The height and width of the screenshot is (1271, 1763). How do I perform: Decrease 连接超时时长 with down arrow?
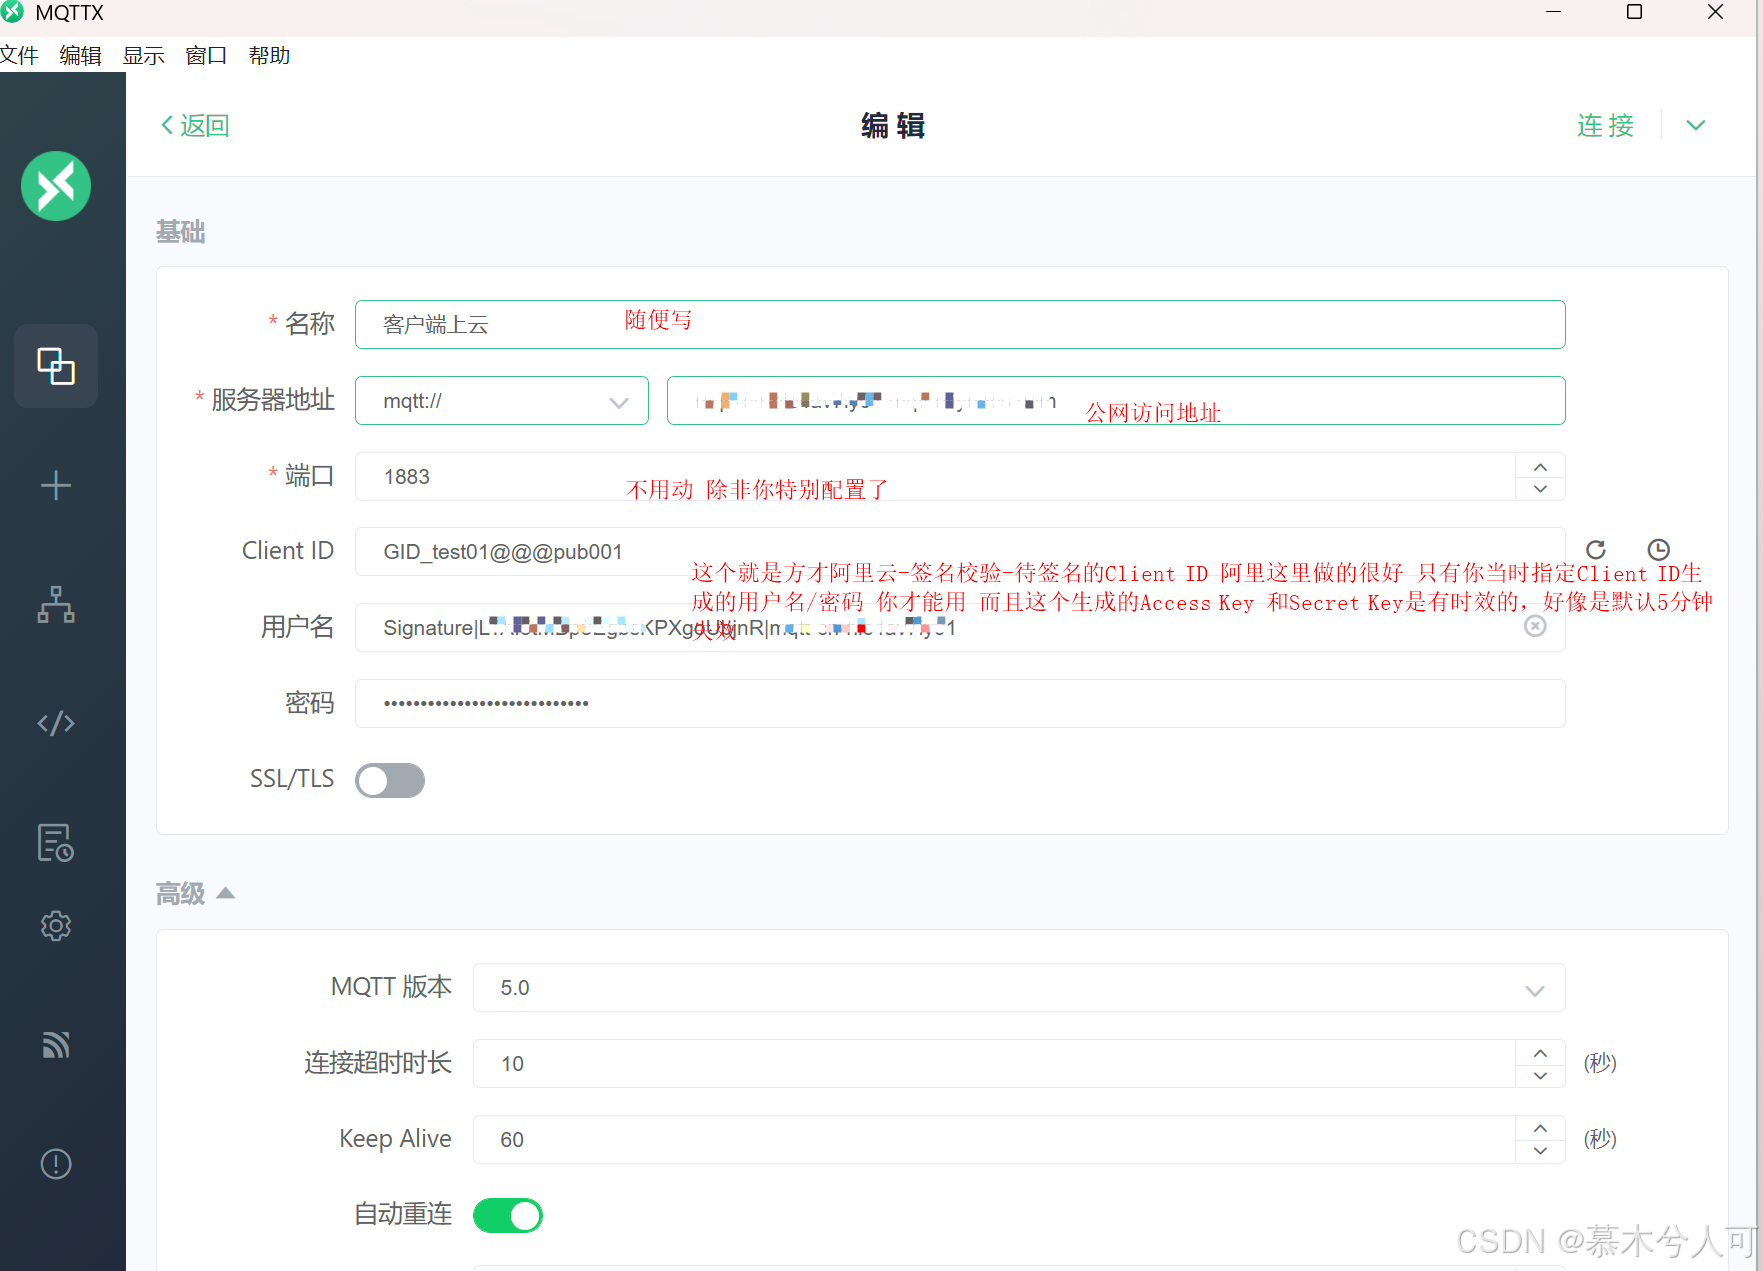(1541, 1076)
